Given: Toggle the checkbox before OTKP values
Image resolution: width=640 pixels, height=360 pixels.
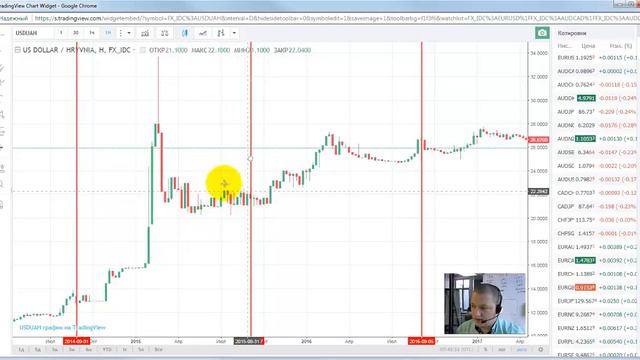Looking at the screenshot, I should pos(142,50).
